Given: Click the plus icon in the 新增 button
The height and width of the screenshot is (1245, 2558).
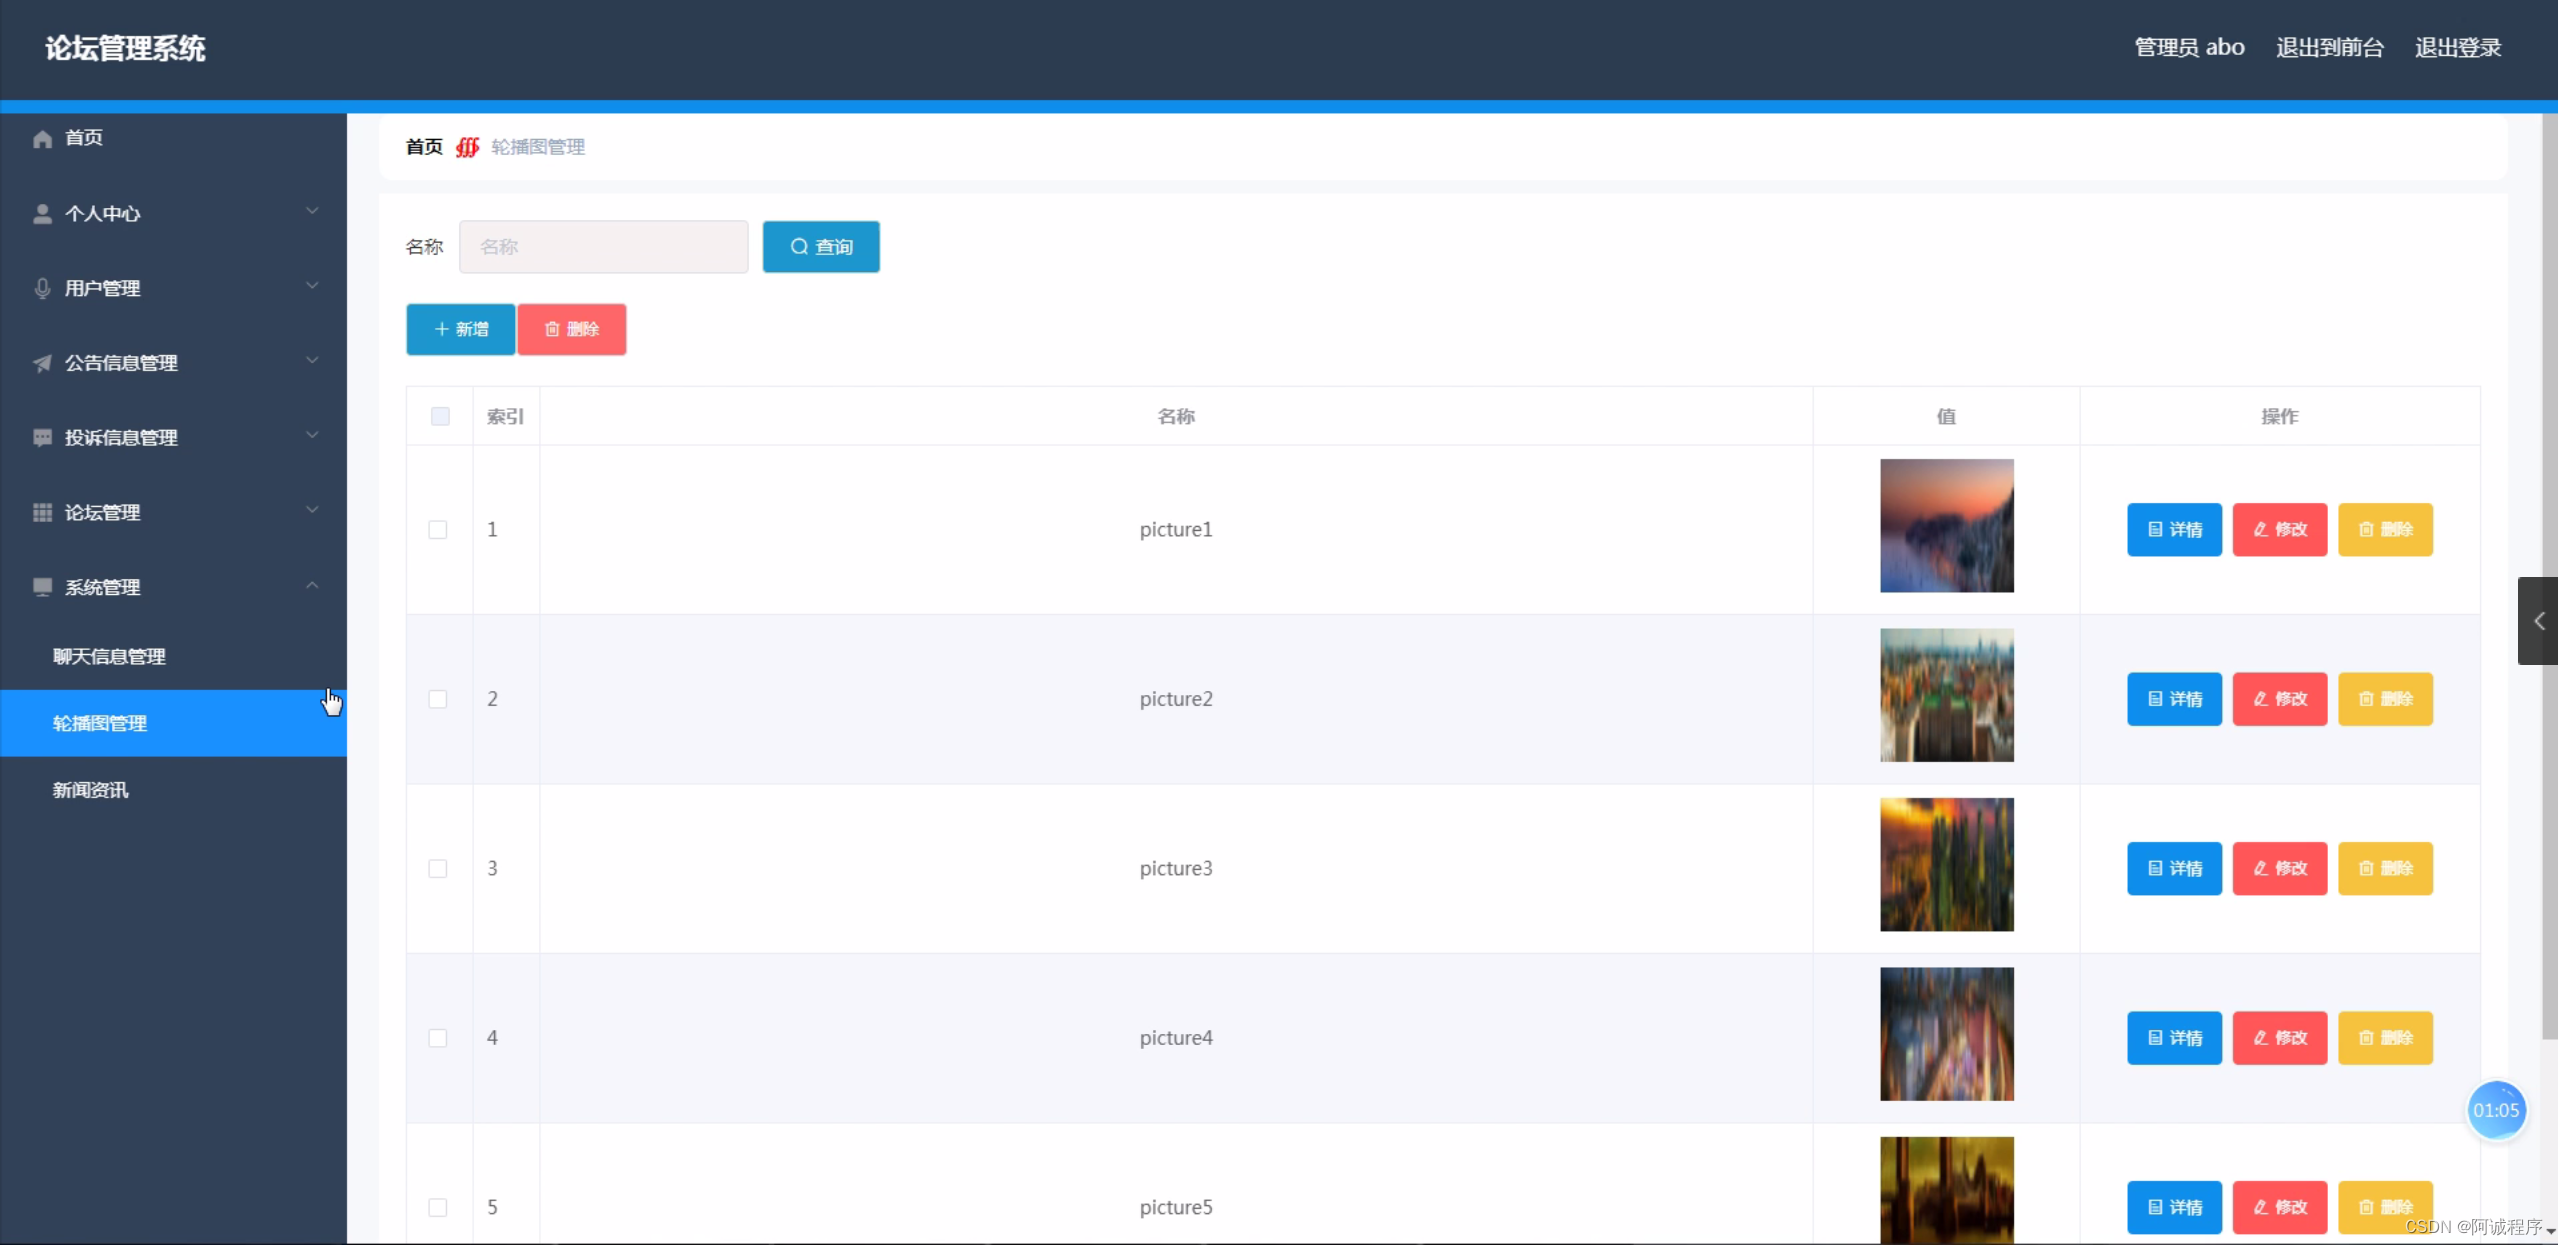Looking at the screenshot, I should [x=441, y=329].
